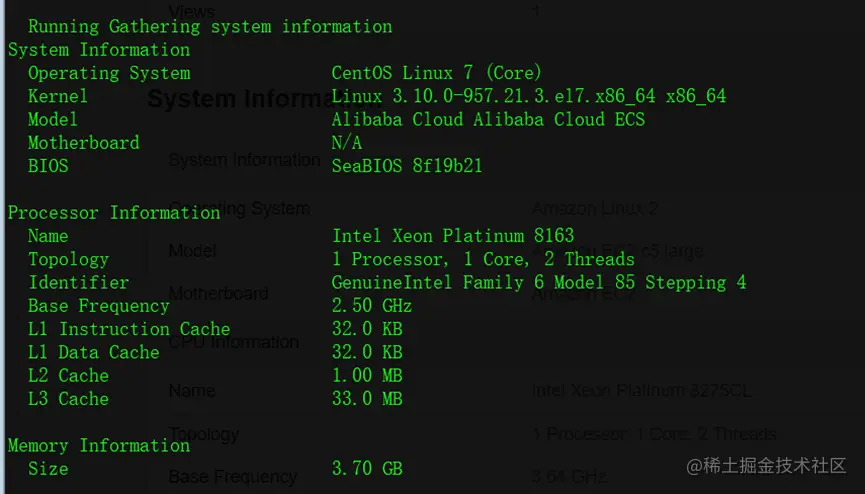Click the 'Processor Information' section header

(114, 213)
